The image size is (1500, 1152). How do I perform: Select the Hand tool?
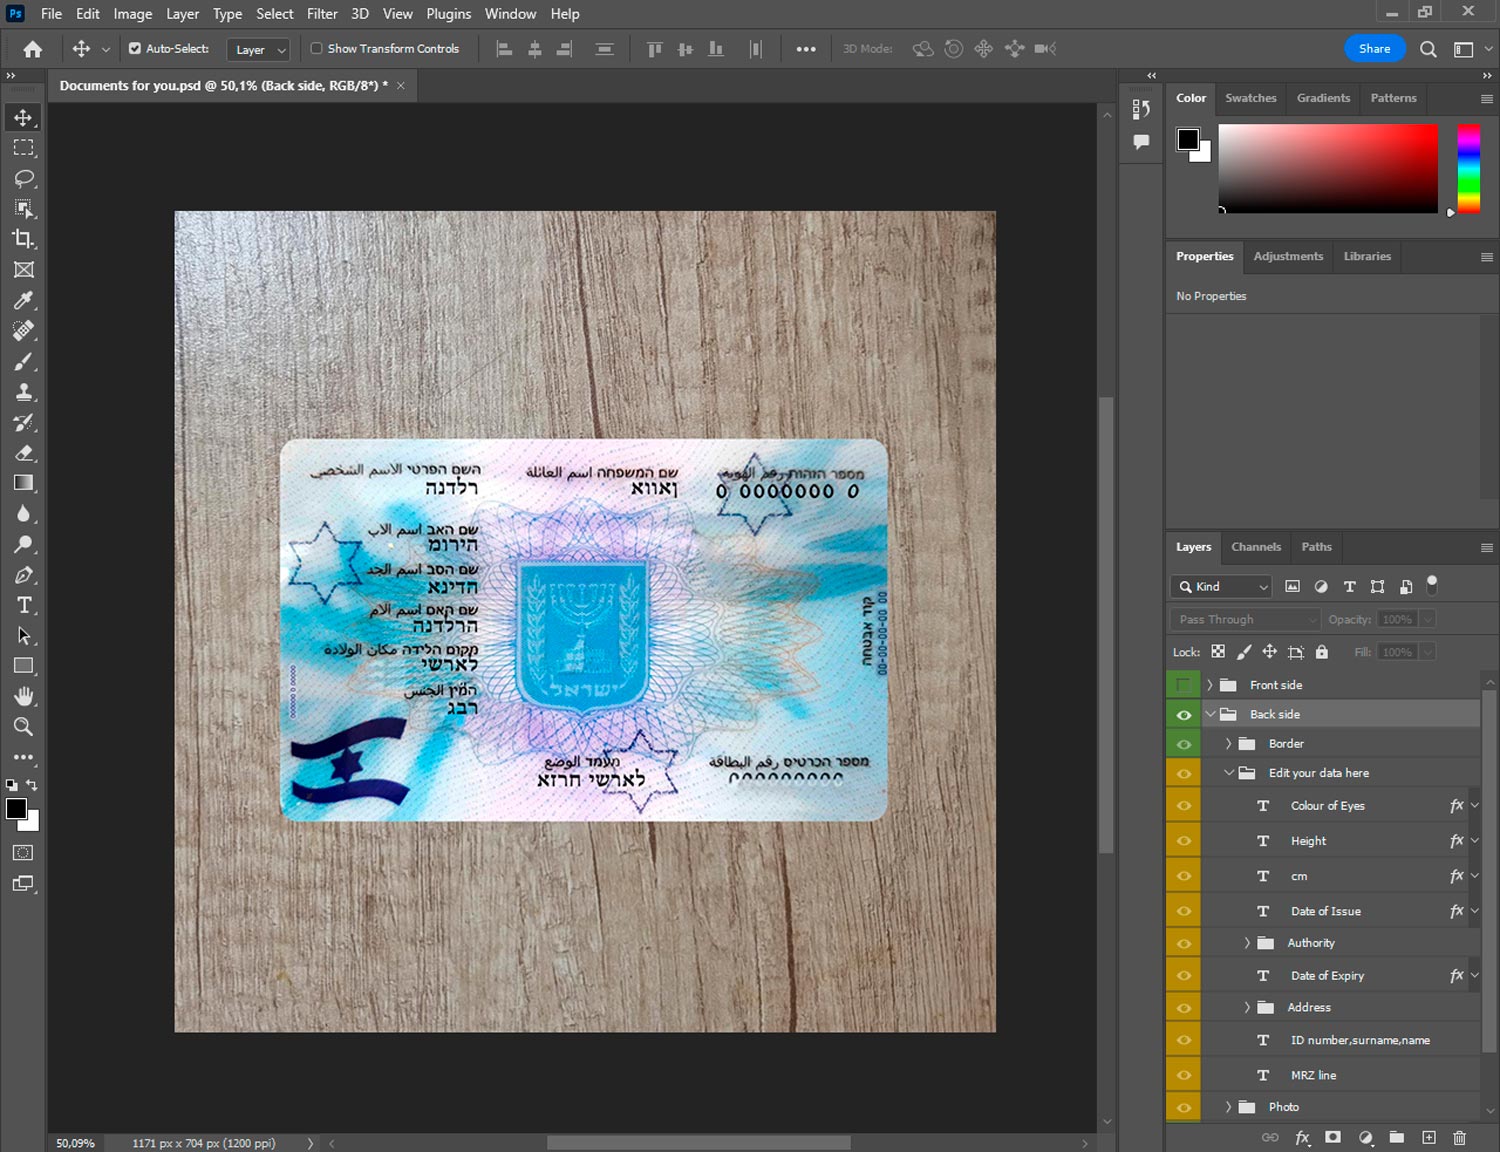click(x=24, y=696)
